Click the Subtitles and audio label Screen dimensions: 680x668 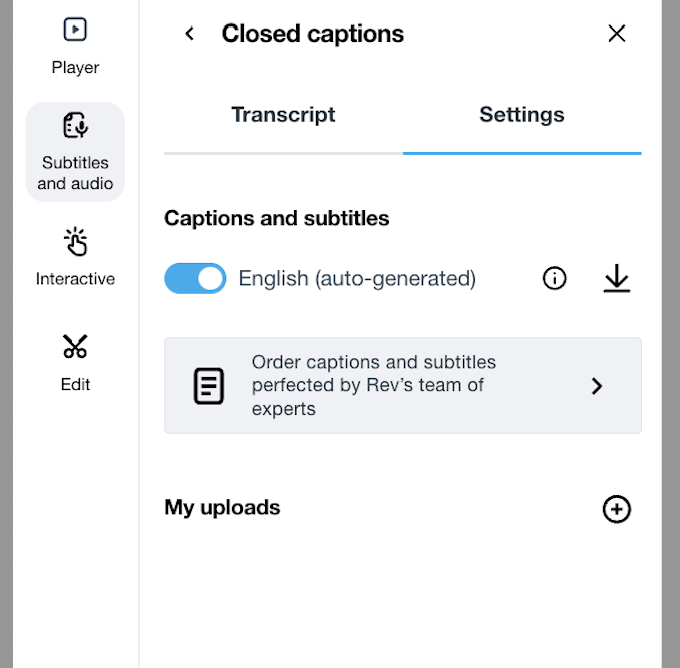(75, 173)
